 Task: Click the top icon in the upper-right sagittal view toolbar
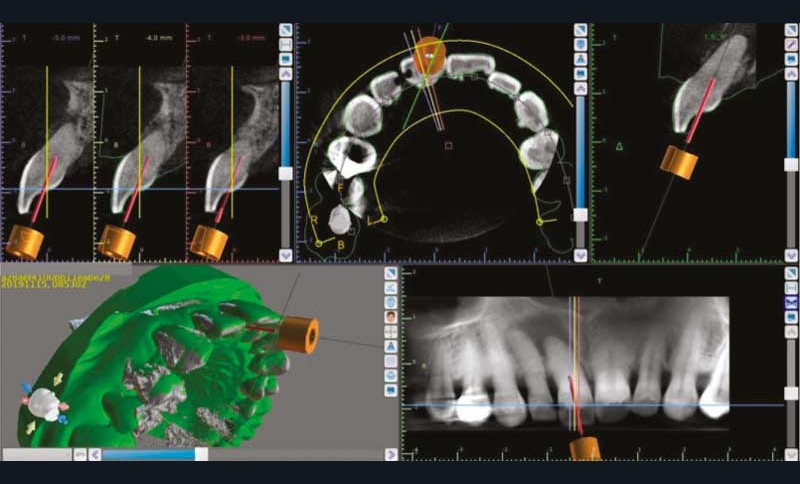point(791,30)
